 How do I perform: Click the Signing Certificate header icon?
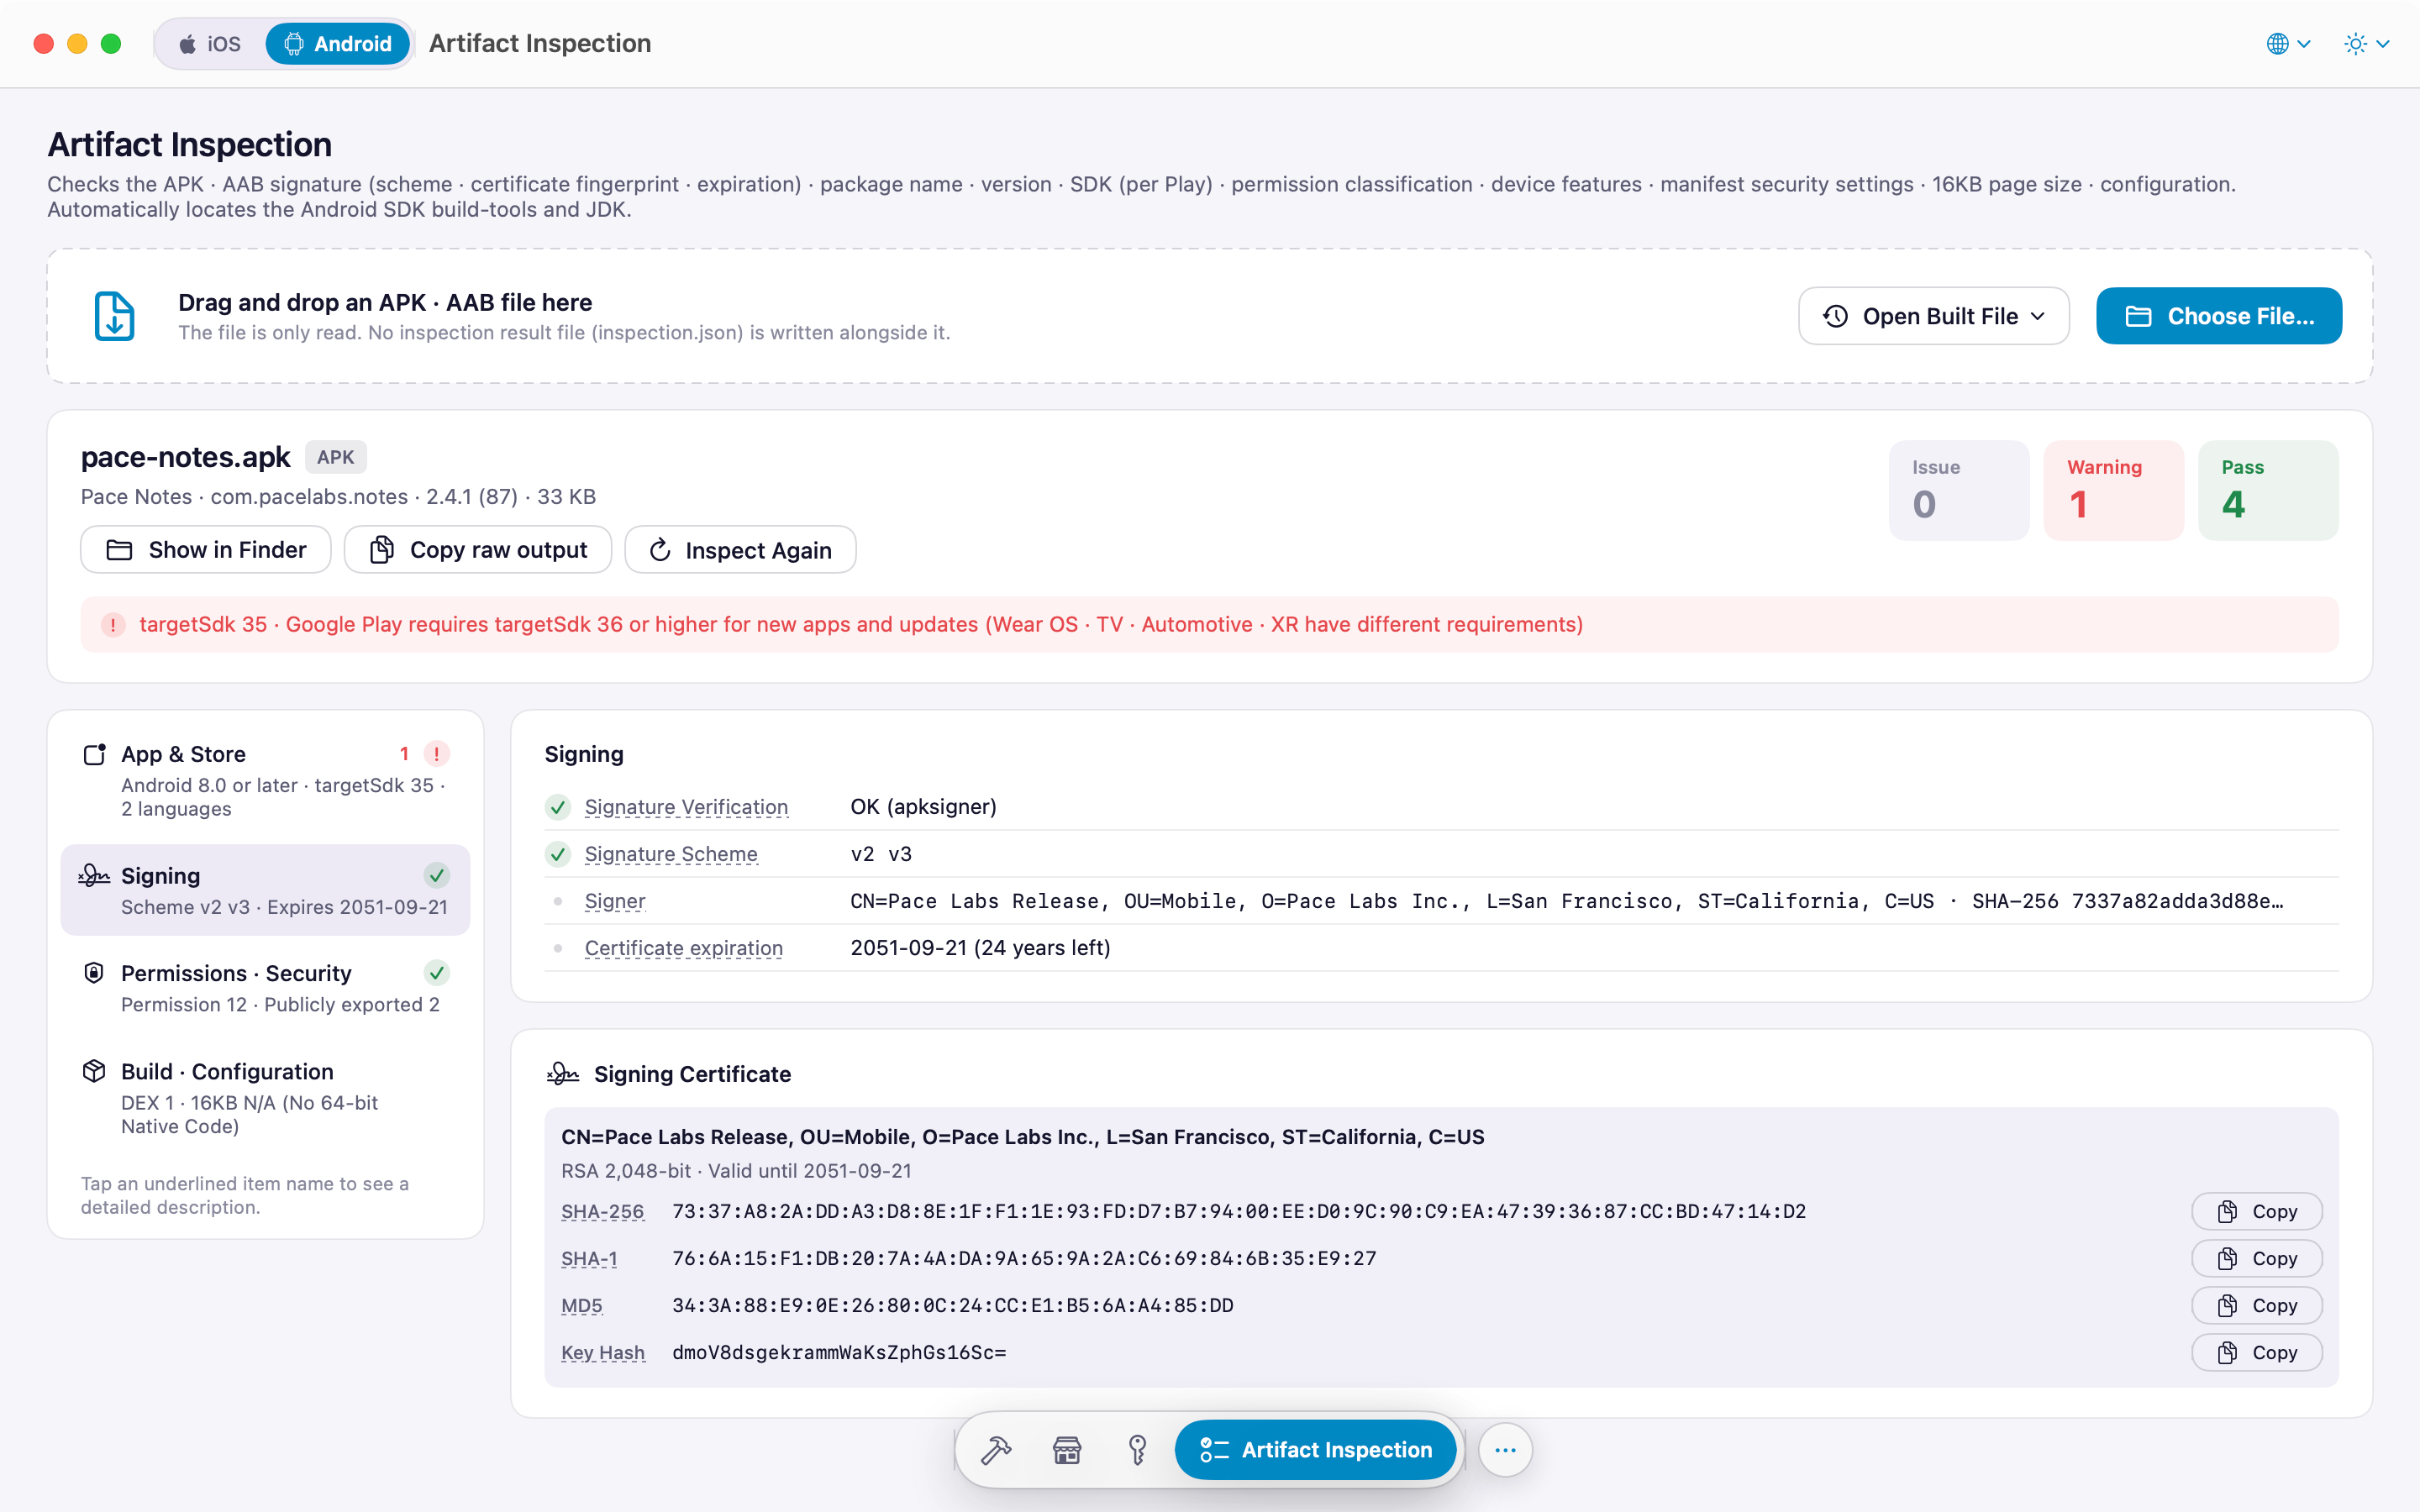coord(563,1074)
